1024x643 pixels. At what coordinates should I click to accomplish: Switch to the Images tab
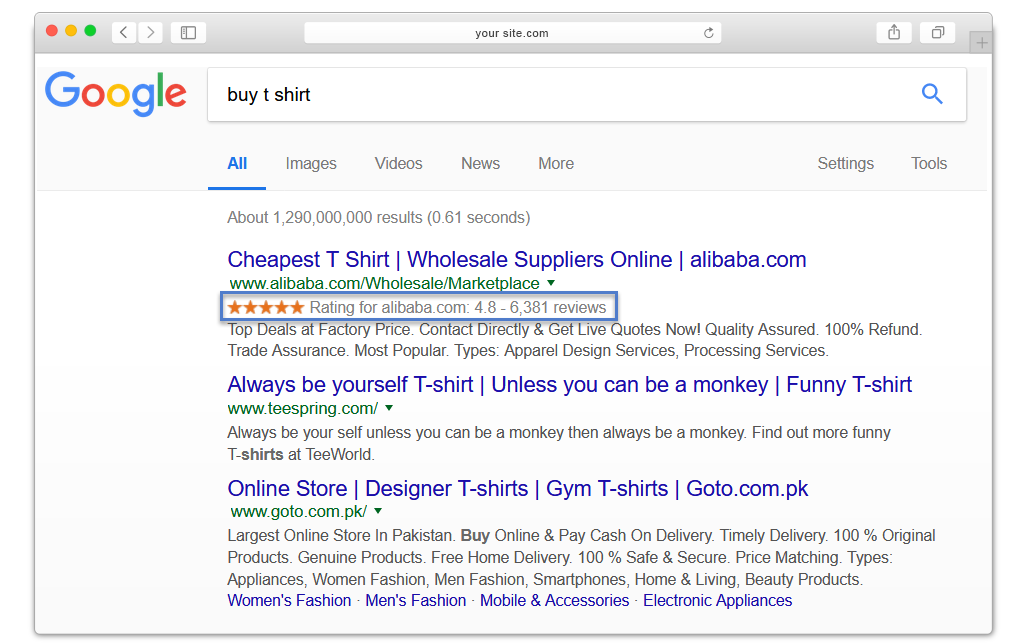[x=311, y=164]
